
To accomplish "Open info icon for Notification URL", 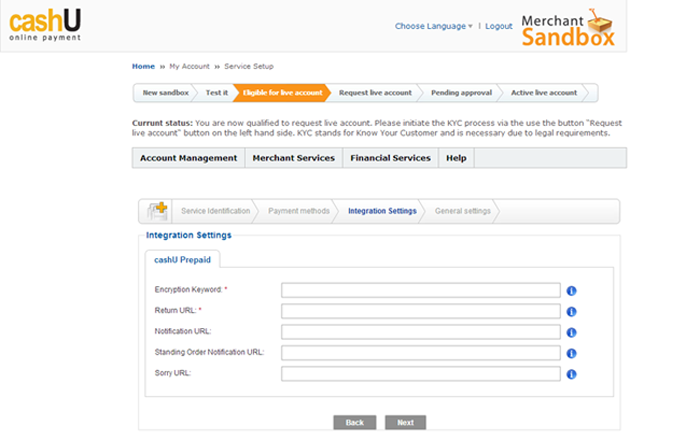I will 571,332.
